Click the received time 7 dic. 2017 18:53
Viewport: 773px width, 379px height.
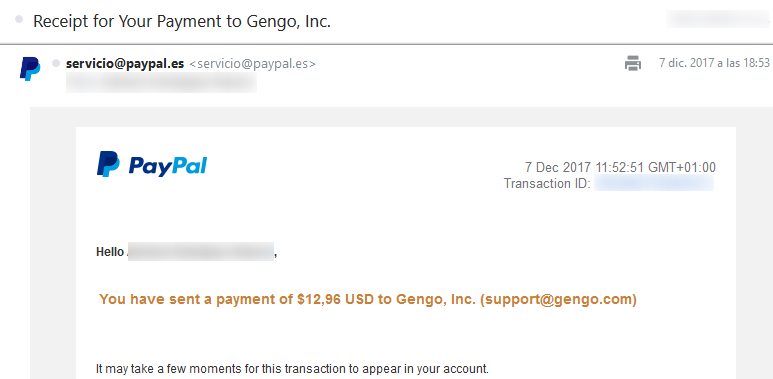(x=714, y=63)
